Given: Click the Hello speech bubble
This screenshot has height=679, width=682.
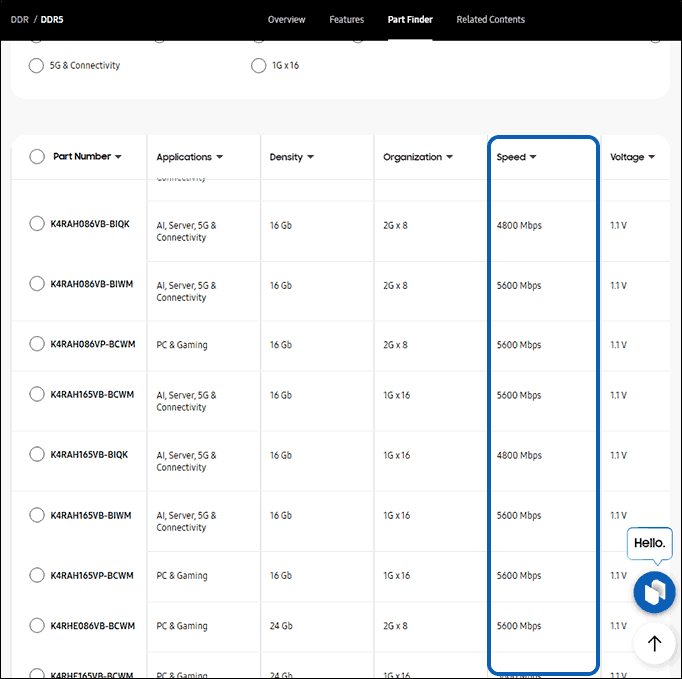Looking at the screenshot, I should point(649,543).
